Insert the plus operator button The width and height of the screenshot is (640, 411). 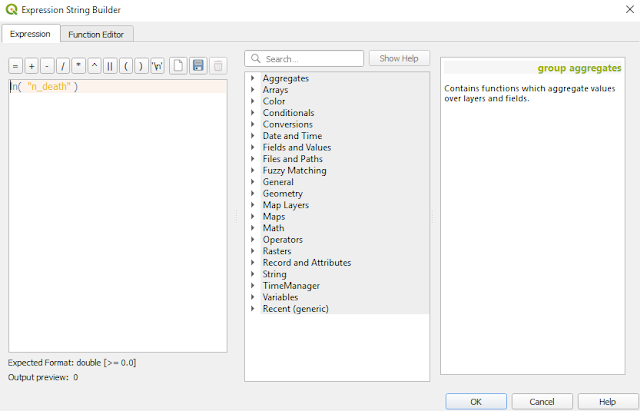31,66
